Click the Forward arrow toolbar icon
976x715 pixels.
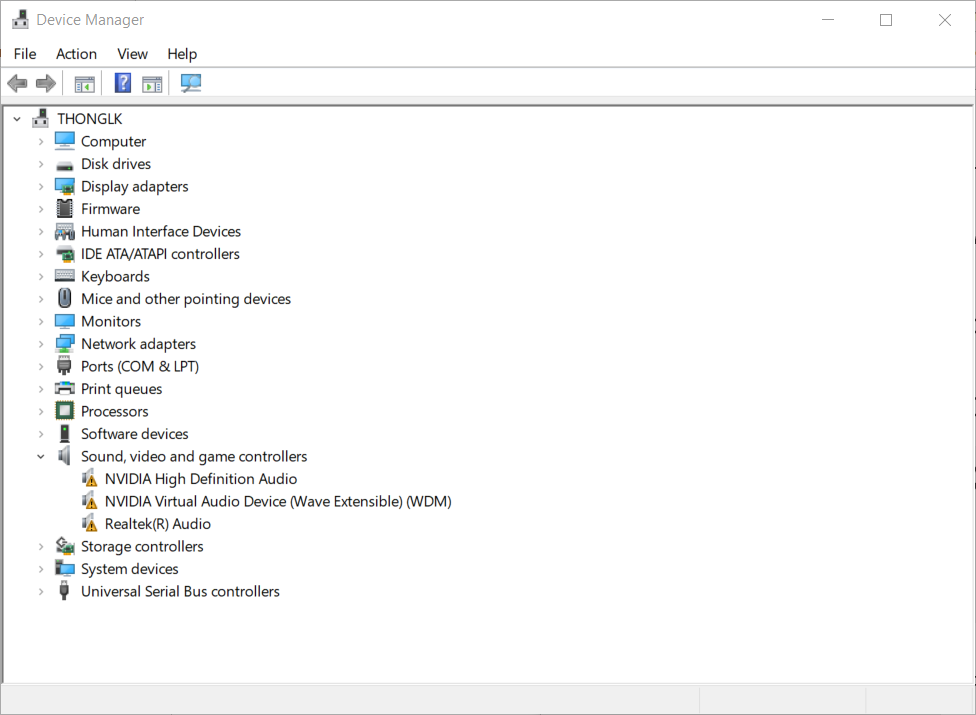[x=45, y=83]
